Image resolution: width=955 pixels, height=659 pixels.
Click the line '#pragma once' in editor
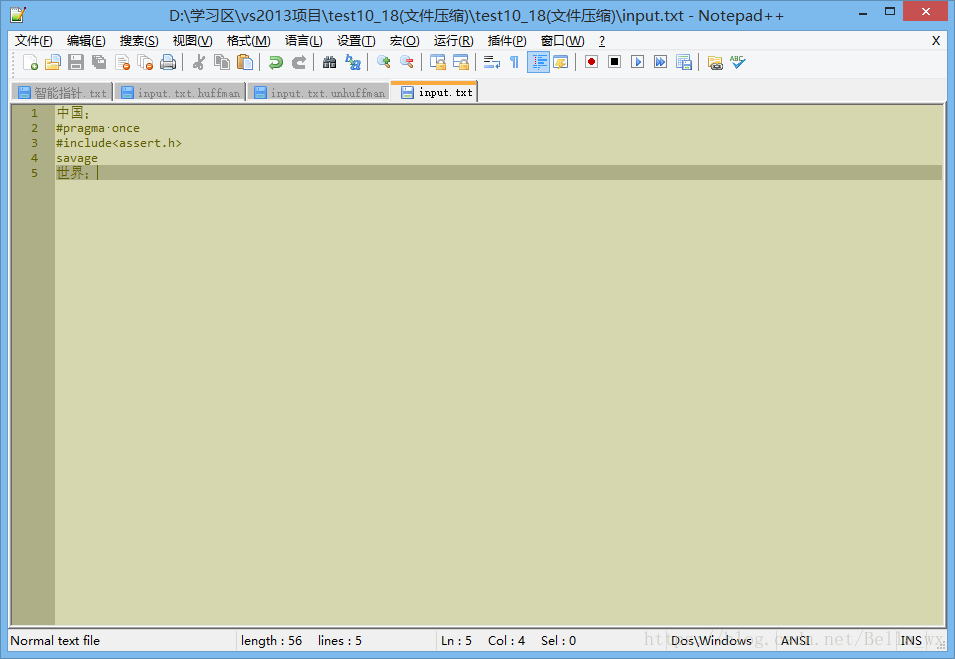[x=97, y=128]
